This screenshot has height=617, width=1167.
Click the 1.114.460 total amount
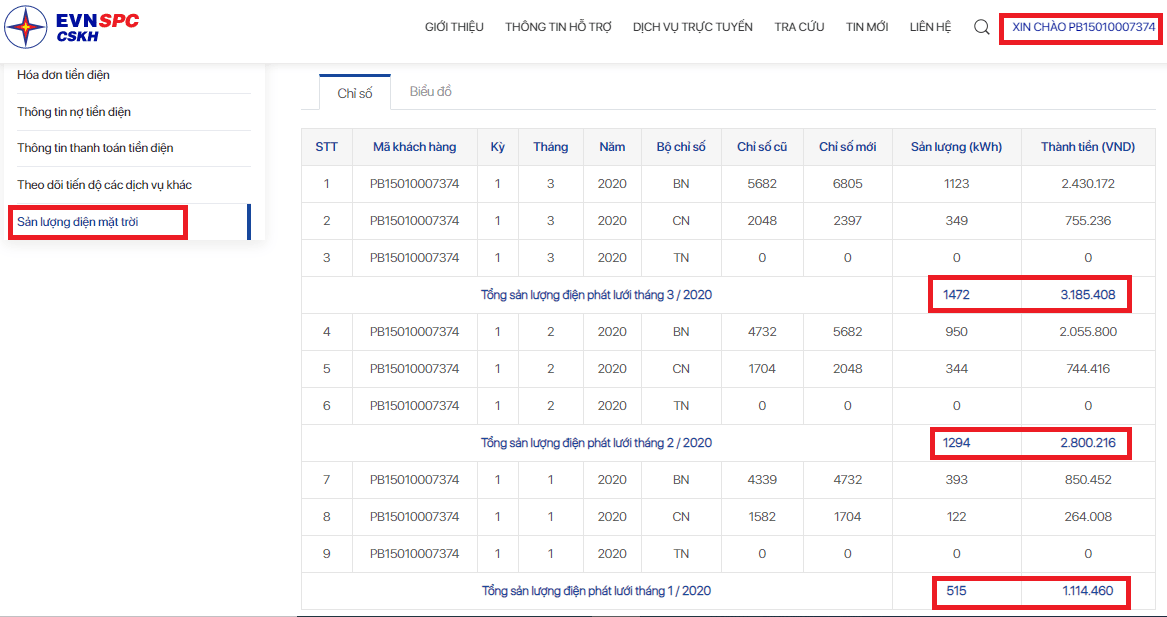[x=1088, y=591]
